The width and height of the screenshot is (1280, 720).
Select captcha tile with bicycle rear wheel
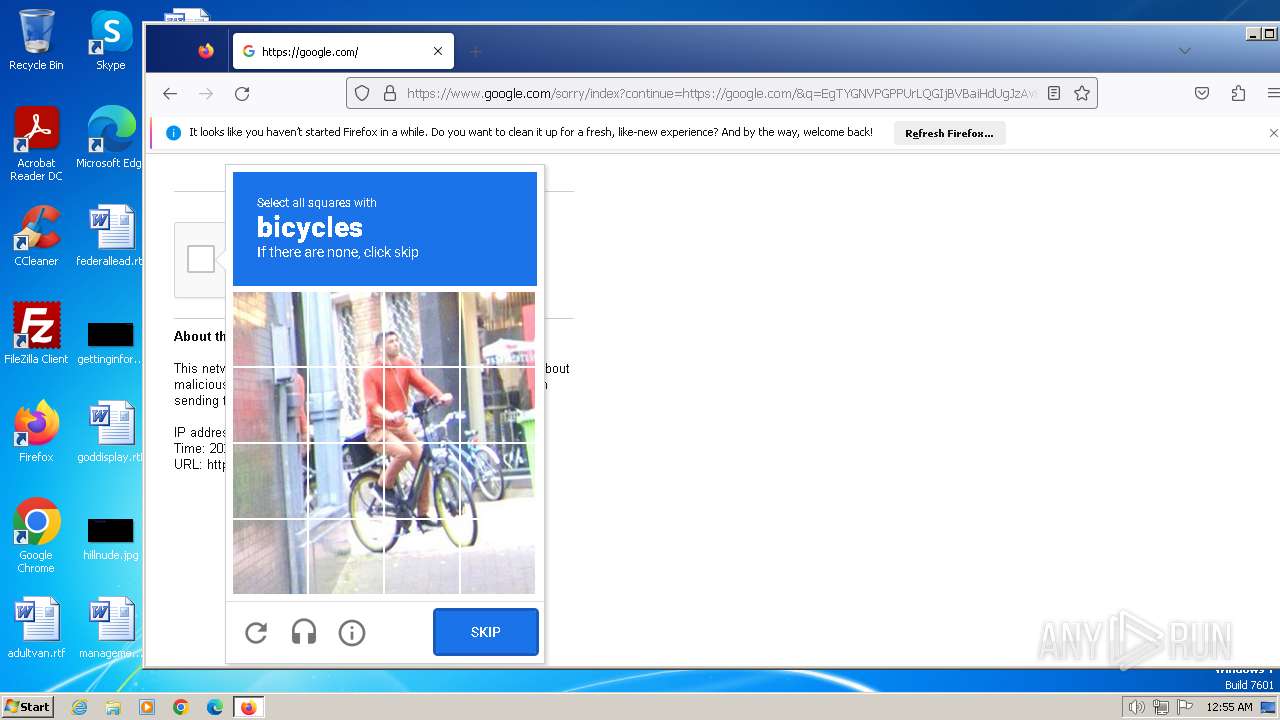pyautogui.click(x=346, y=481)
